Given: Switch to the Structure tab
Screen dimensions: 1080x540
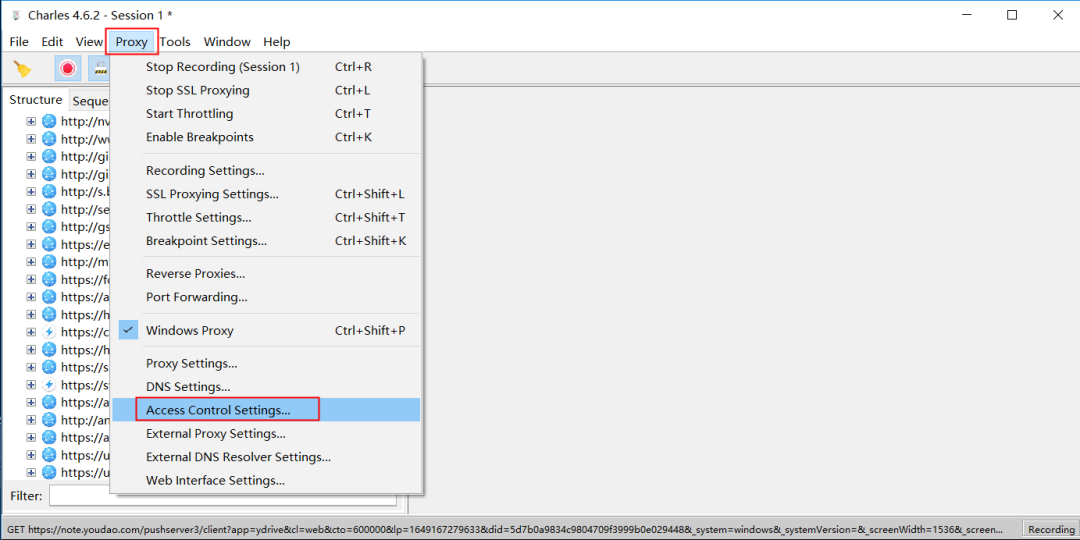Looking at the screenshot, I should click(x=36, y=100).
